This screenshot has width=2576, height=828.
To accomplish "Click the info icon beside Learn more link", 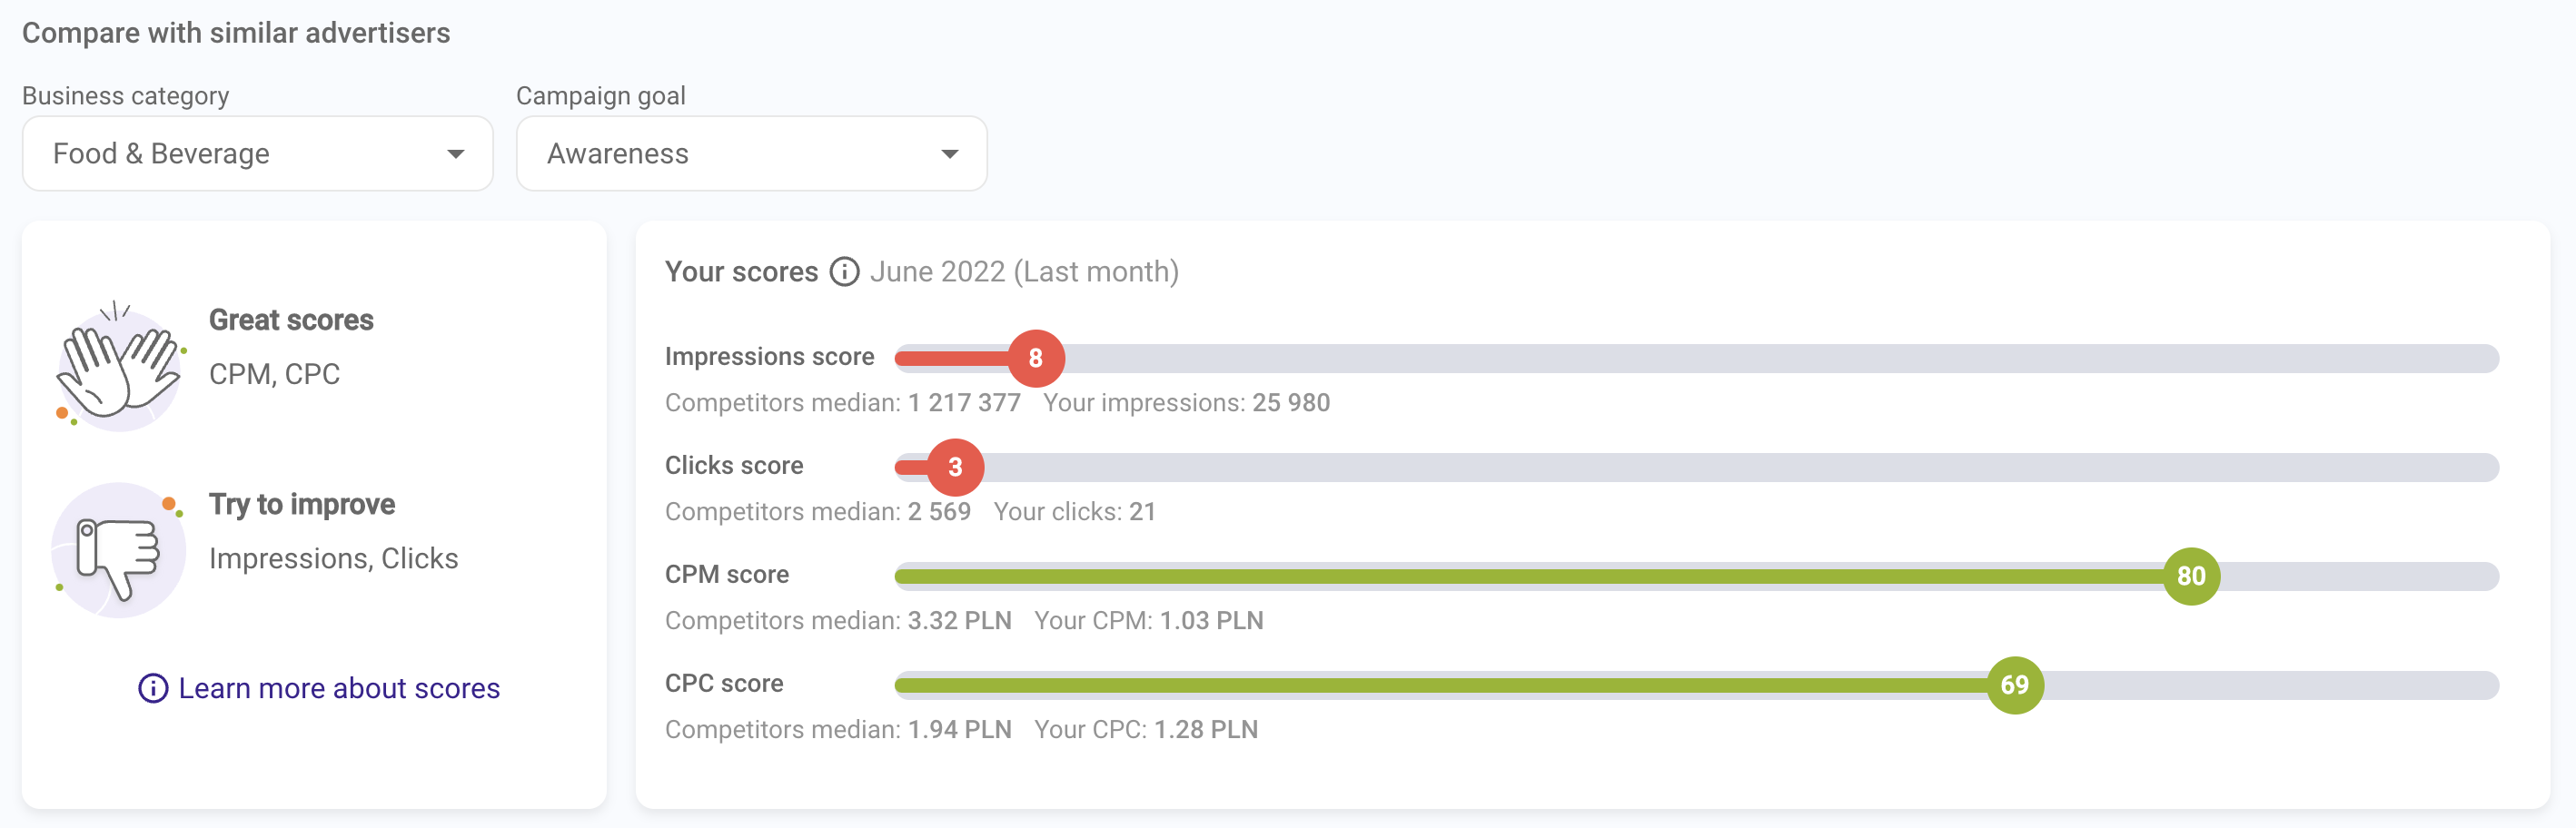I will (152, 688).
